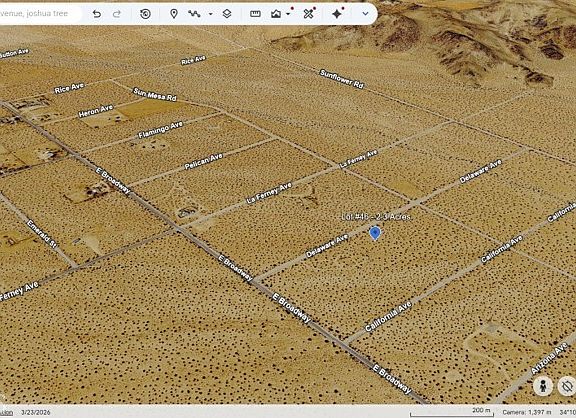Viewport: 576px width, 418px height.
Task: Activate the Street View pegman button
Action: (543, 386)
